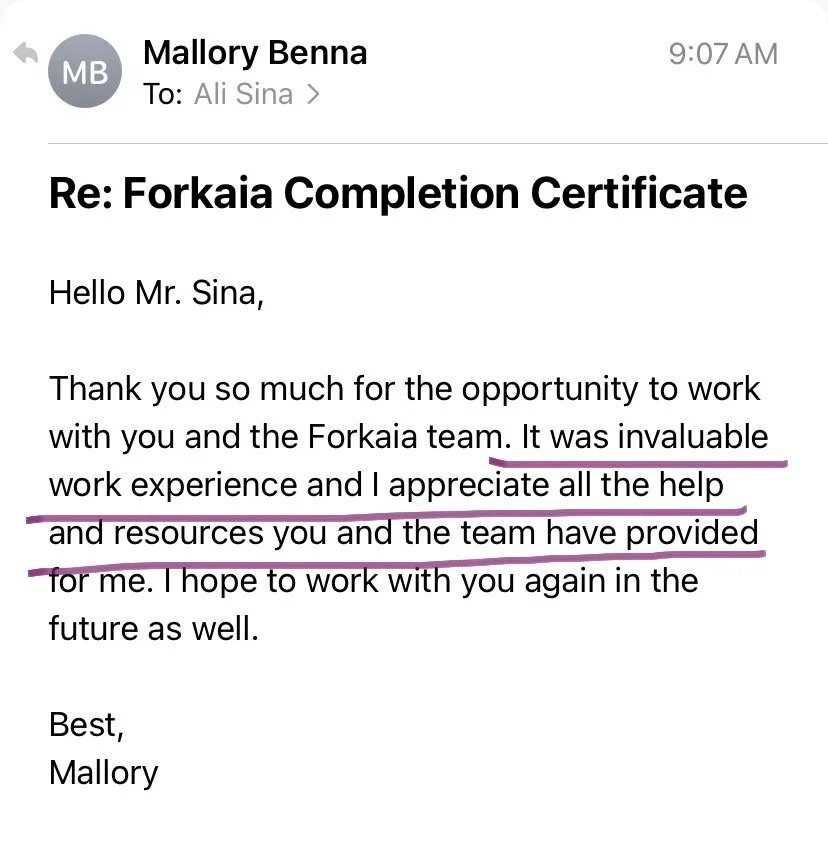
Task: Select recipient Ali Sina
Action: [244, 94]
